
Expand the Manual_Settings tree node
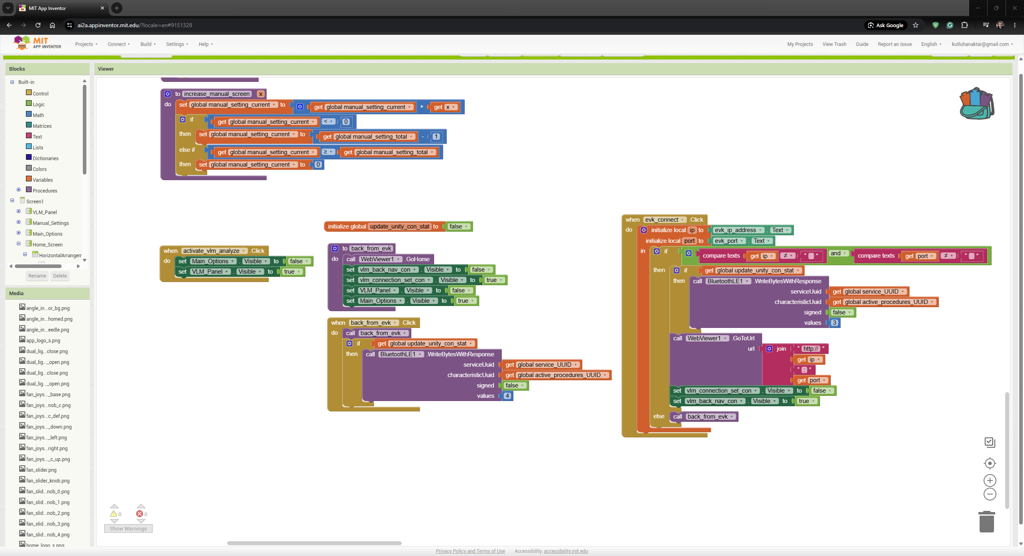click(x=19, y=222)
